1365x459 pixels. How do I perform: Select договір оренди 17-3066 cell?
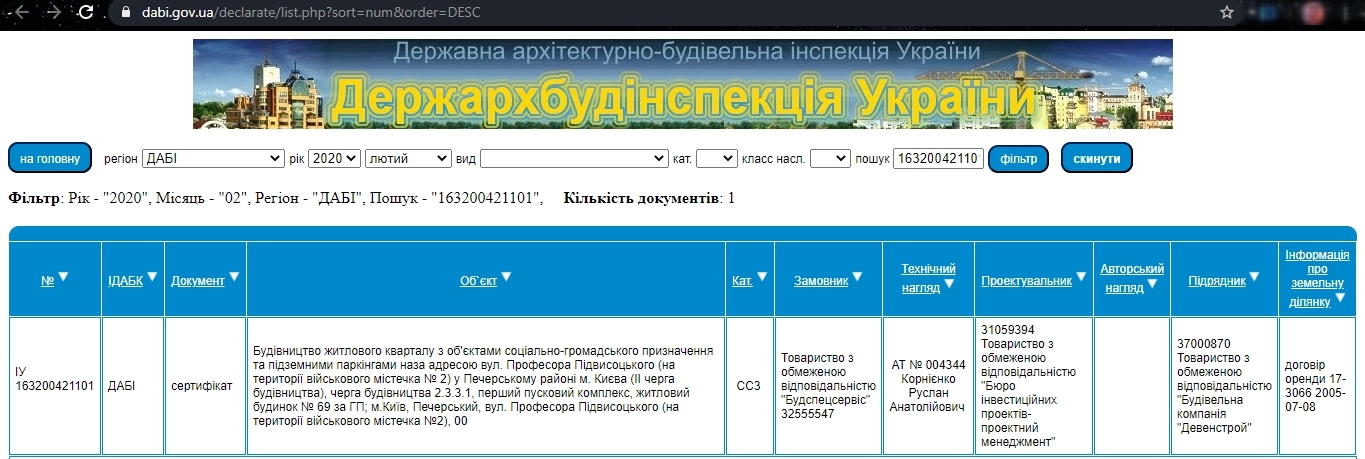click(1317, 385)
